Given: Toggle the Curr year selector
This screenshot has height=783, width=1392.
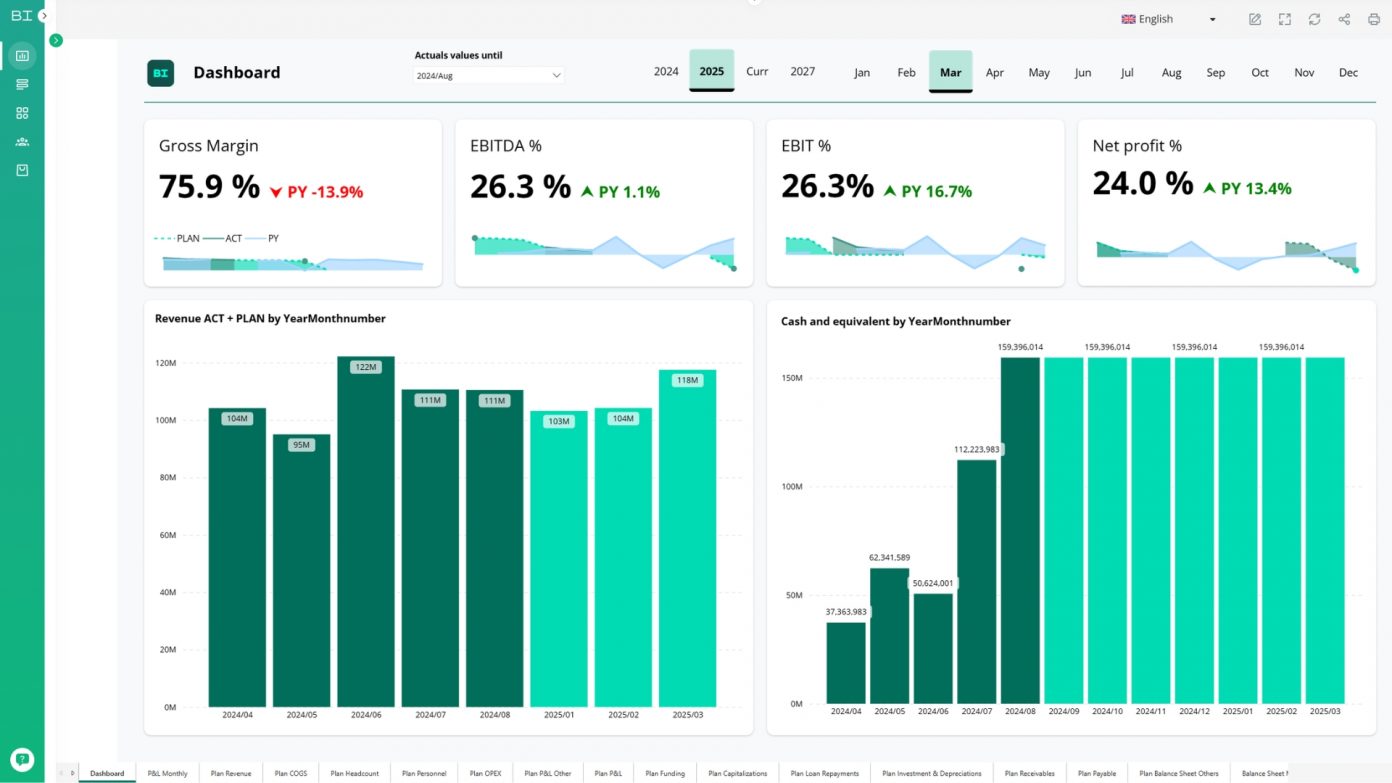Looking at the screenshot, I should tap(757, 72).
